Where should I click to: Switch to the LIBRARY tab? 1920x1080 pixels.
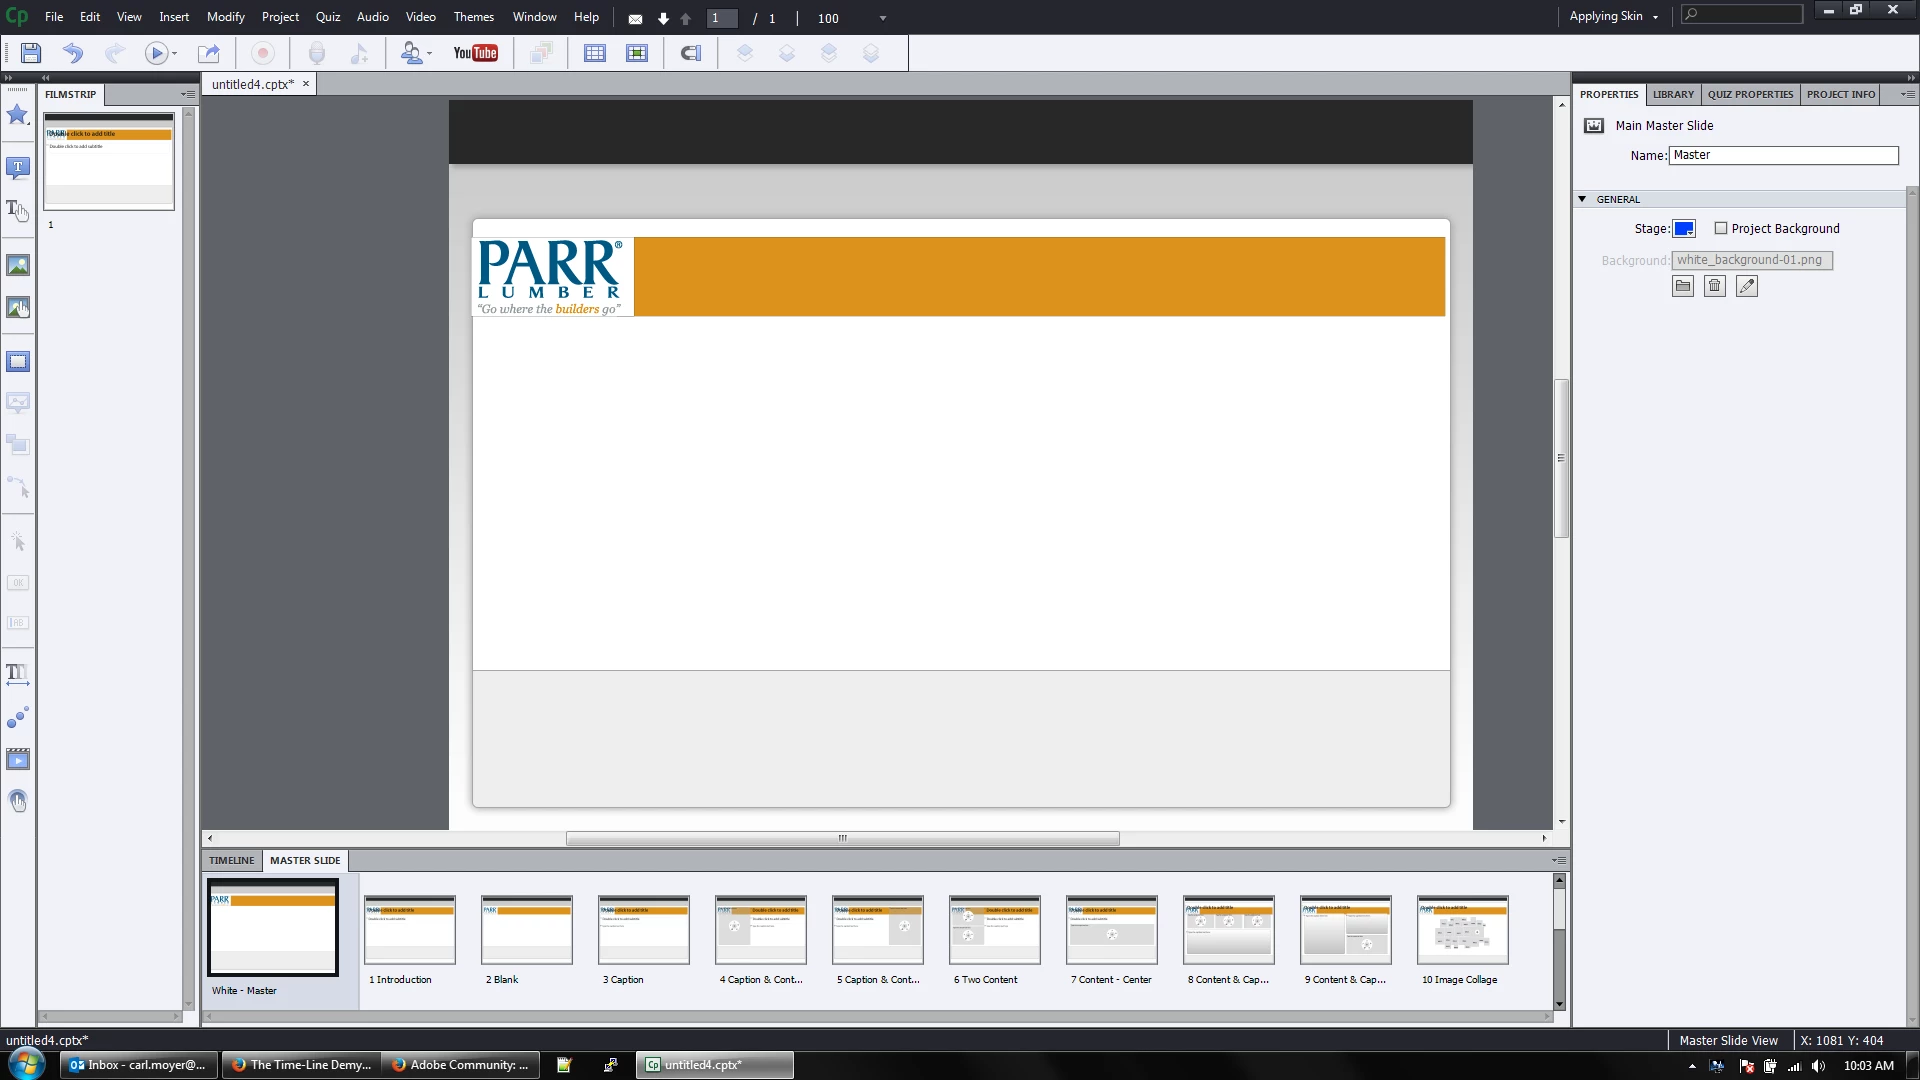click(x=1673, y=95)
